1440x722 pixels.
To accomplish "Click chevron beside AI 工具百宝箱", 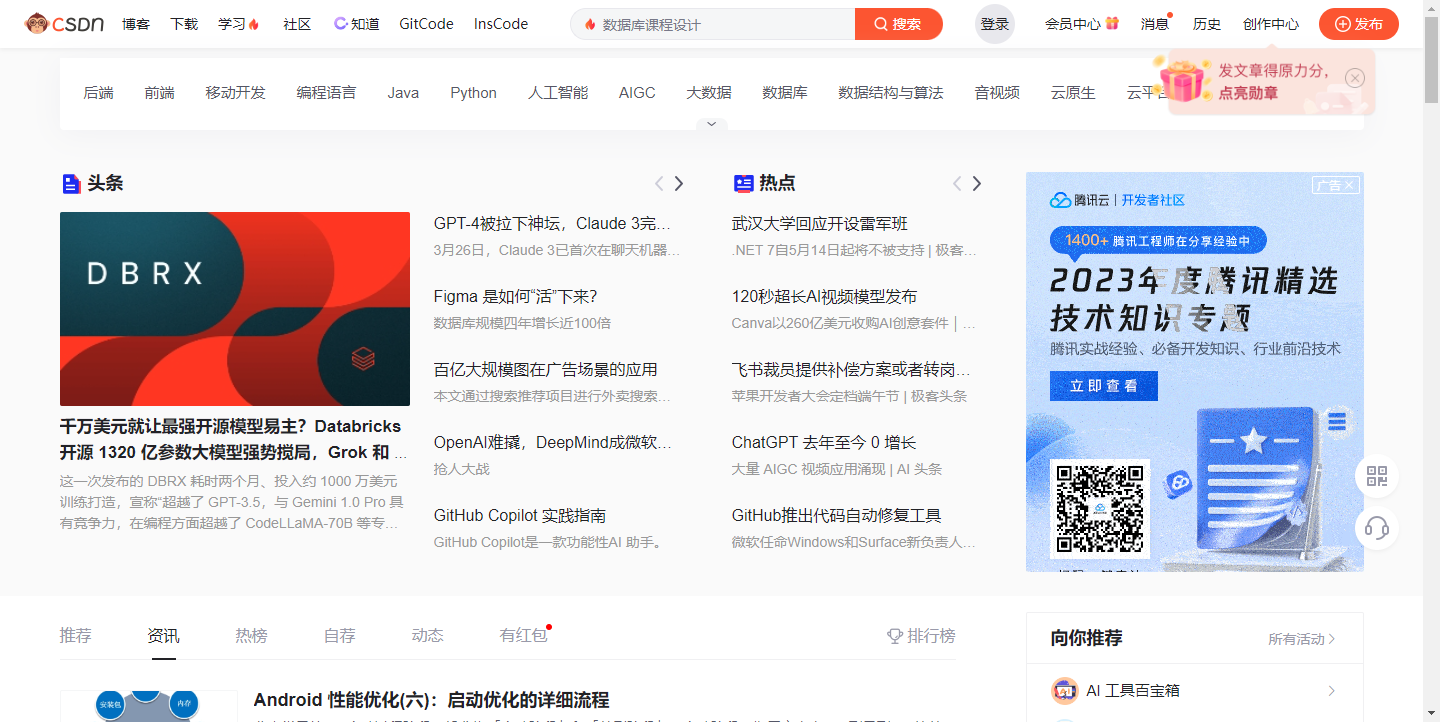I will [1331, 691].
